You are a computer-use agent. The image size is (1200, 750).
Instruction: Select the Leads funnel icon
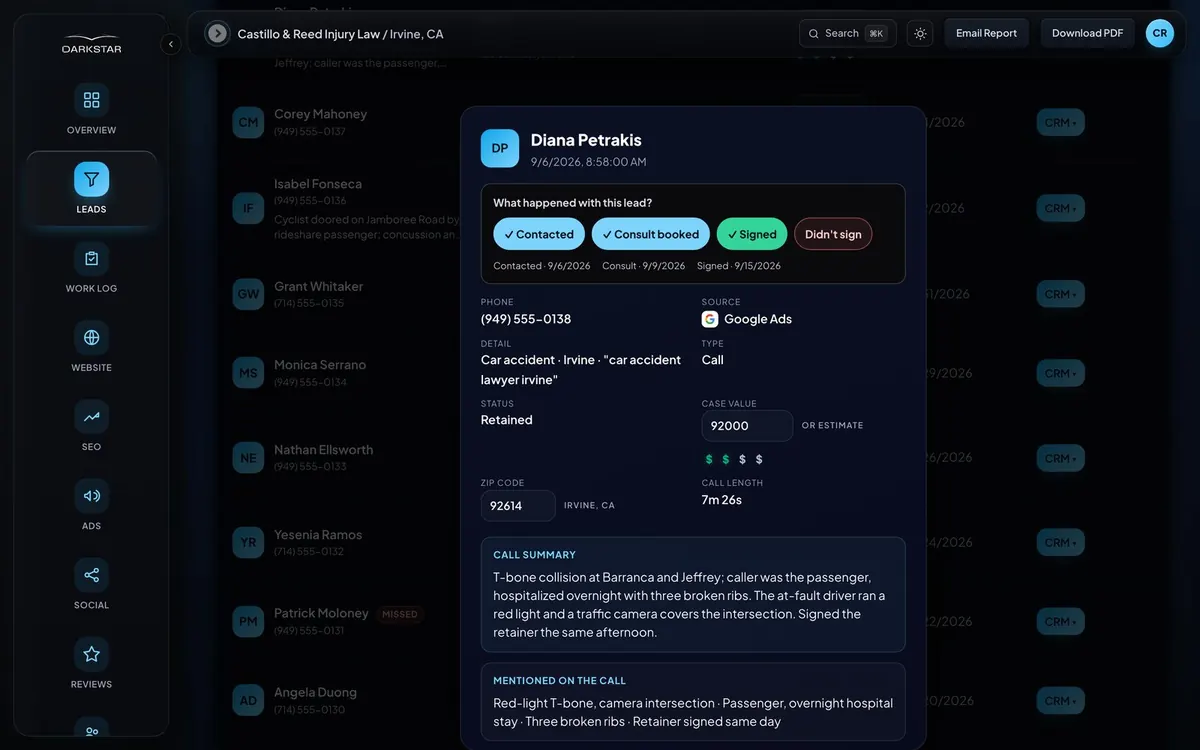(91, 179)
